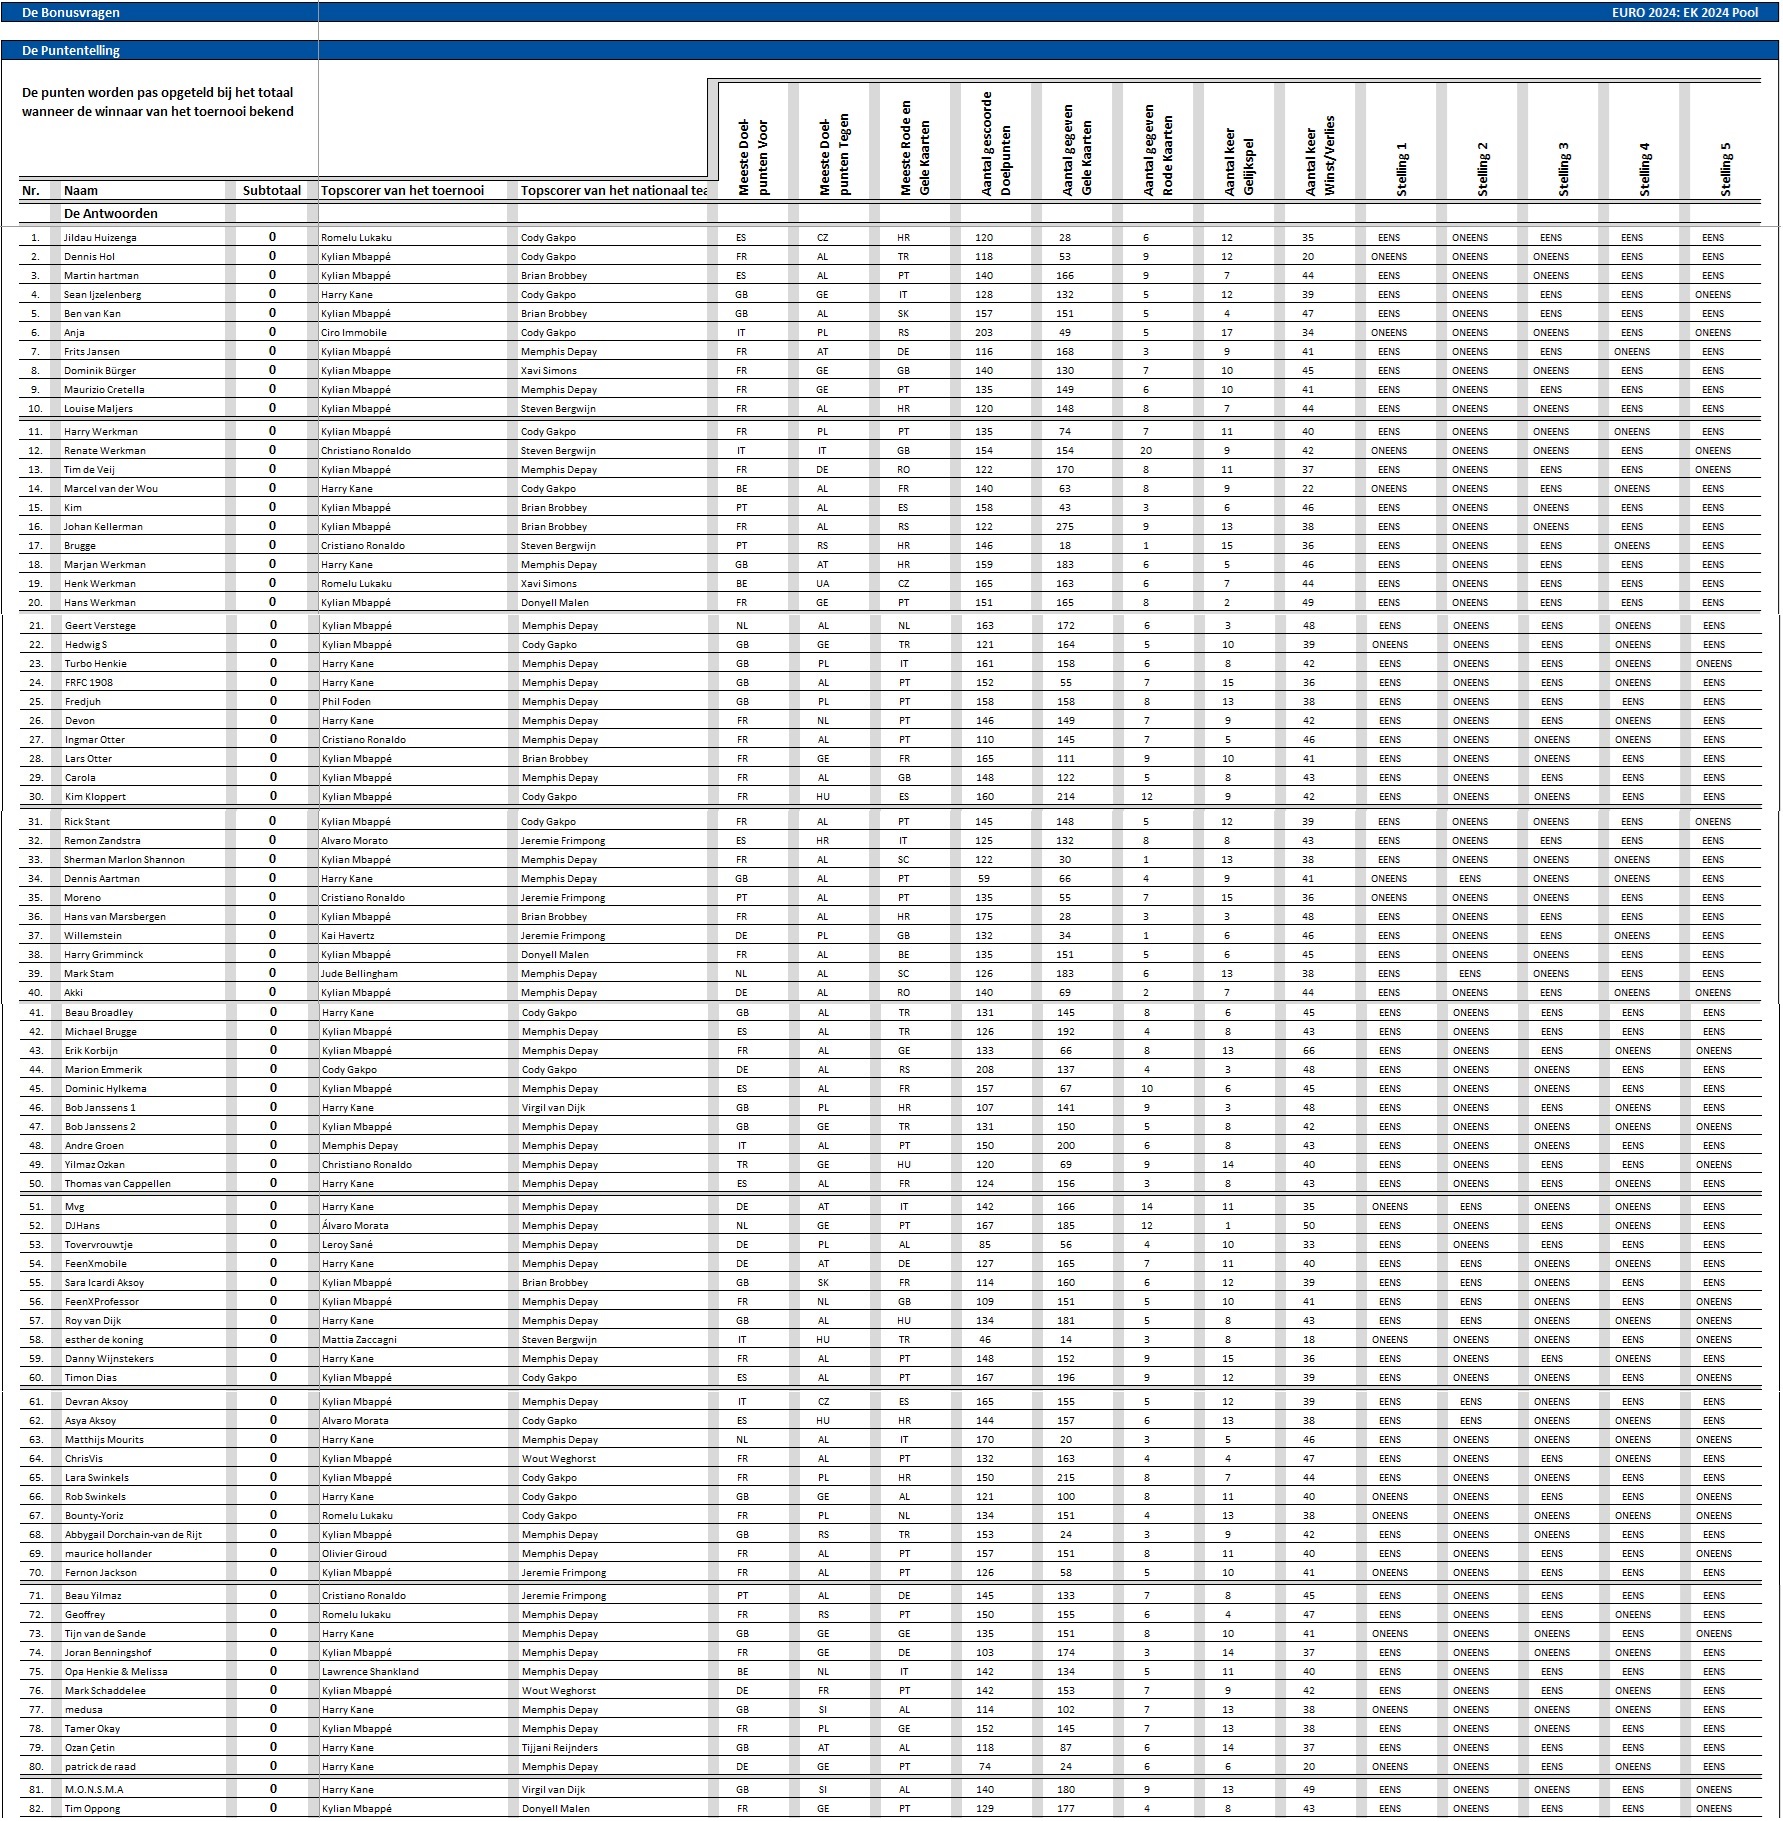1783x1821 pixels.
Task: Select the name 'Turbo Henkie'
Action: pyautogui.click(x=96, y=664)
